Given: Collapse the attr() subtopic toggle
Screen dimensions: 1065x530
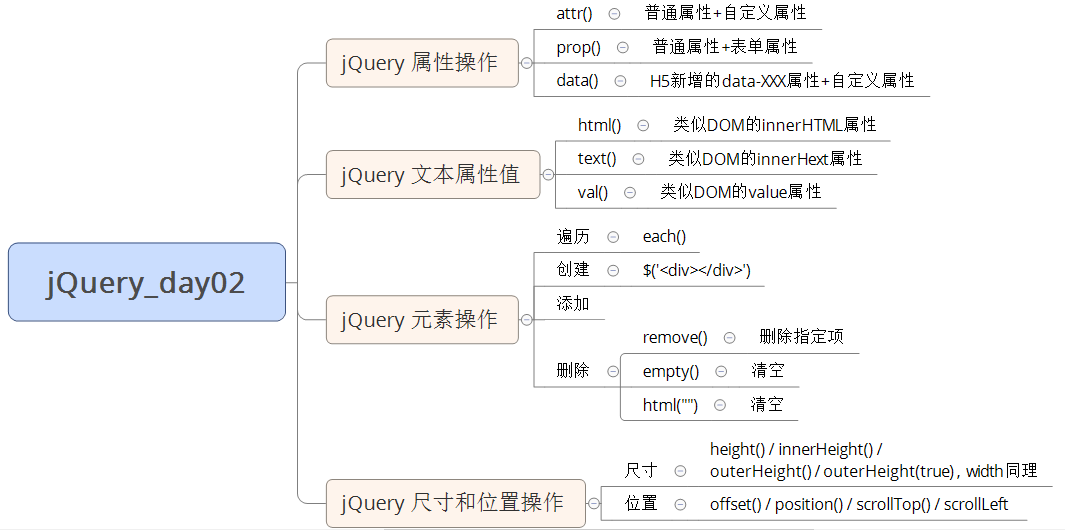Looking at the screenshot, I should [x=613, y=14].
